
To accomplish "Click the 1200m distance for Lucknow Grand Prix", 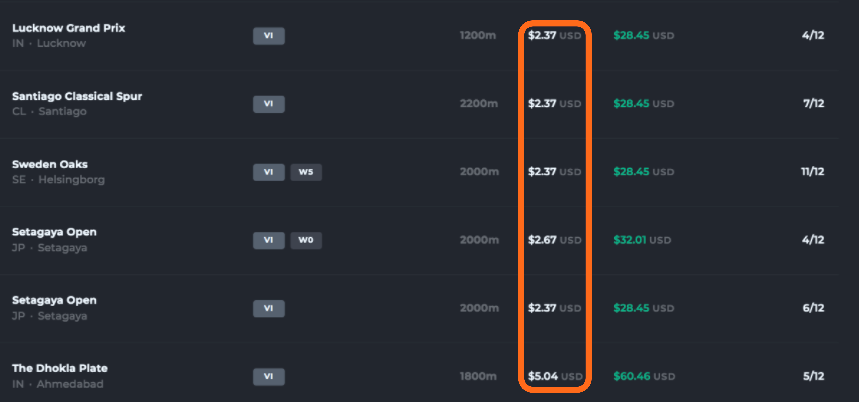I will point(478,36).
